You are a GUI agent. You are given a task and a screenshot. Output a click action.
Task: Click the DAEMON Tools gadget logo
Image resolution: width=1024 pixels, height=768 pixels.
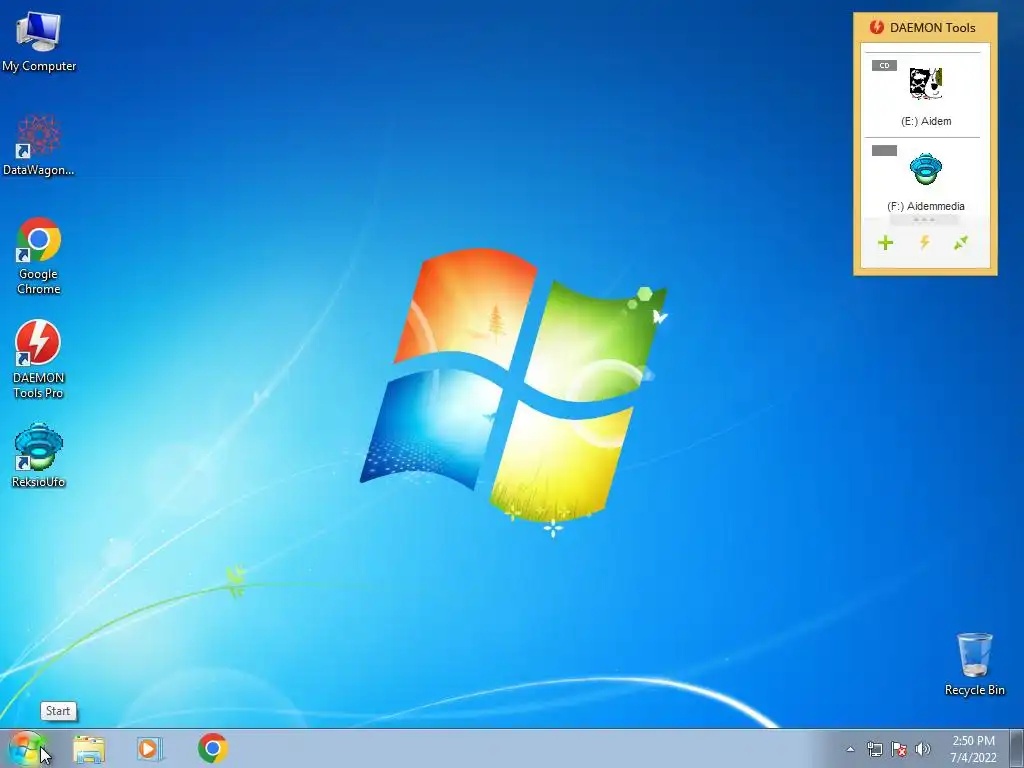(876, 27)
